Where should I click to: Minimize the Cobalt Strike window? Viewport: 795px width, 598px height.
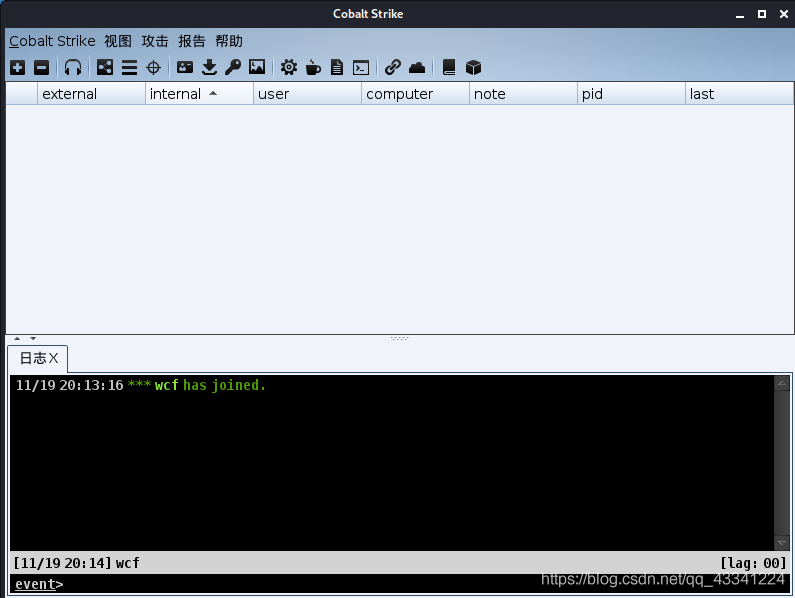[740, 14]
